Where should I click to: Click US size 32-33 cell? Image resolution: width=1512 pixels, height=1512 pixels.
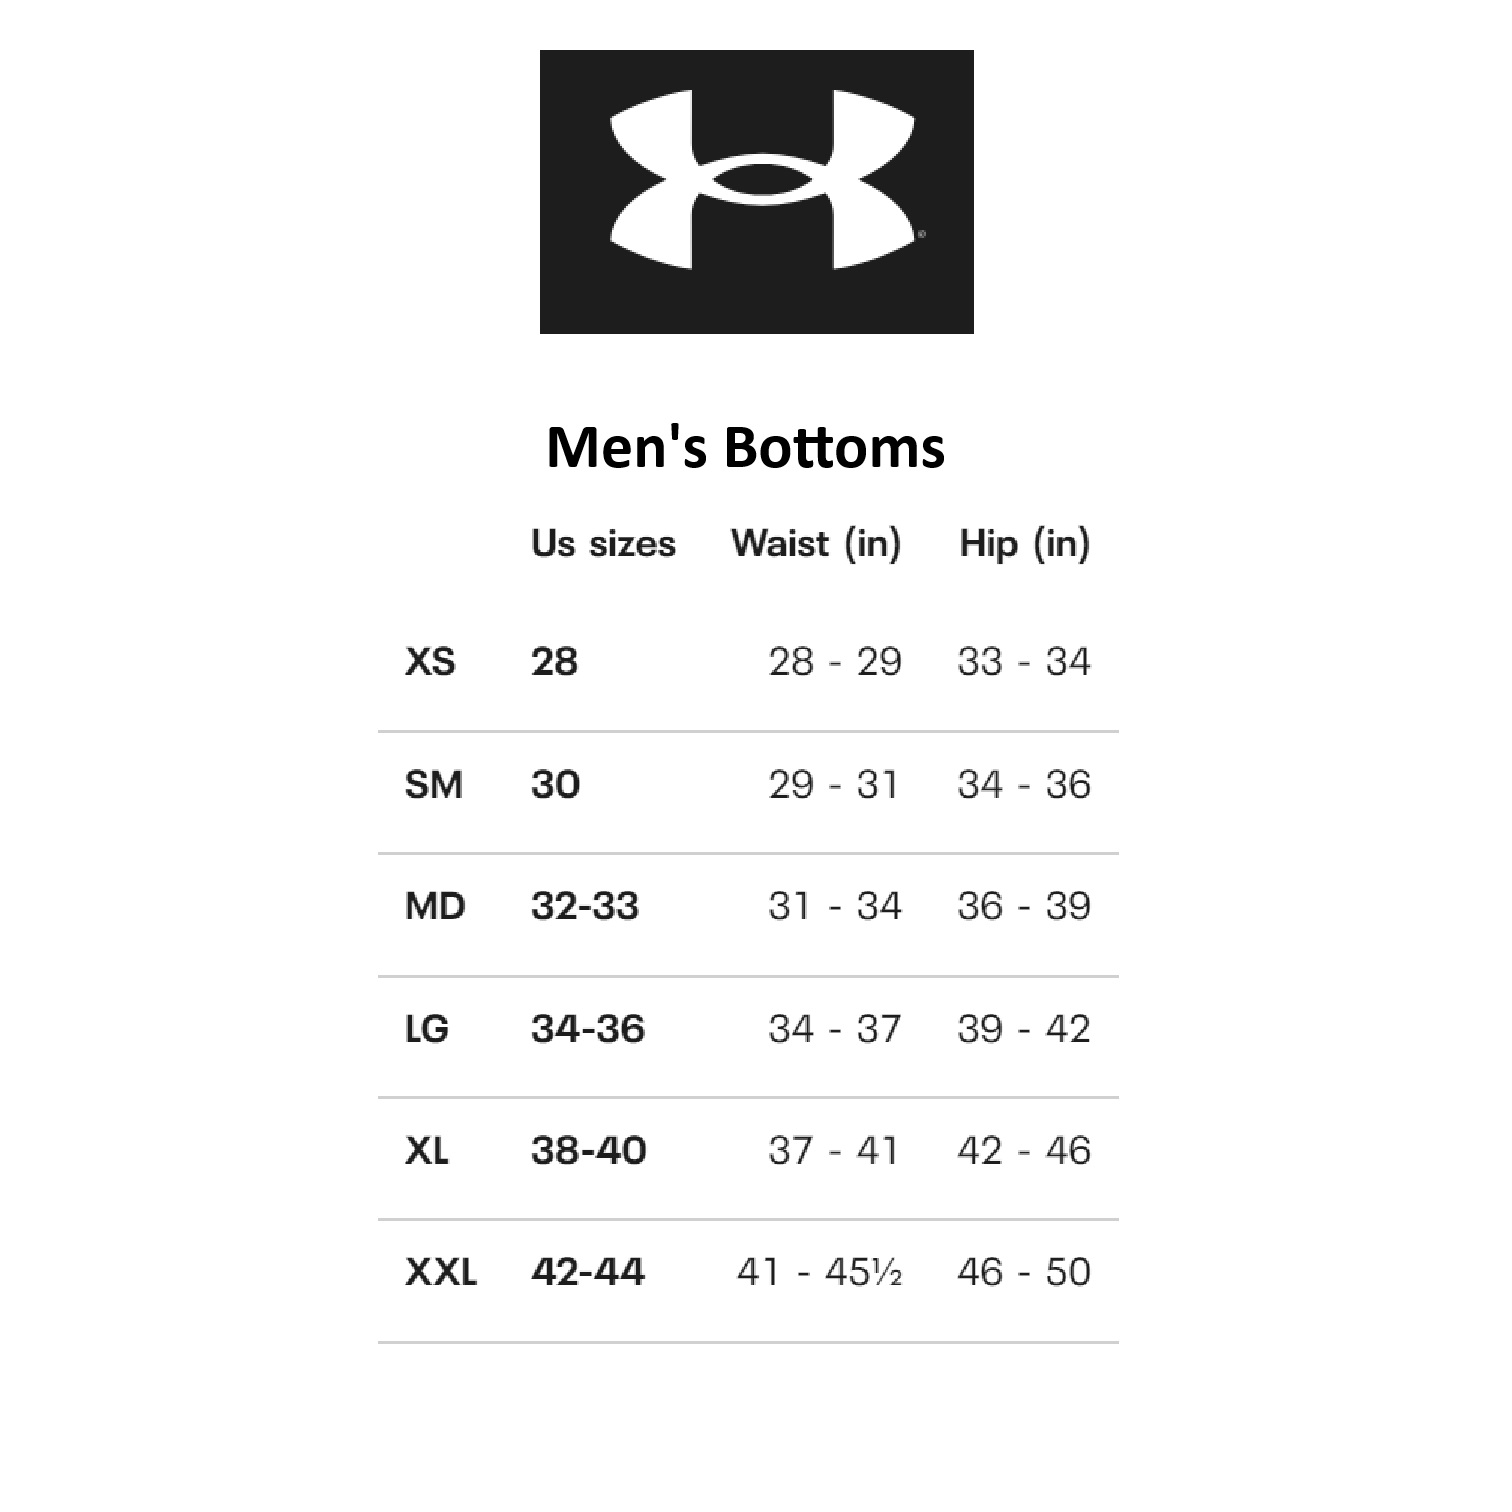(x=585, y=907)
